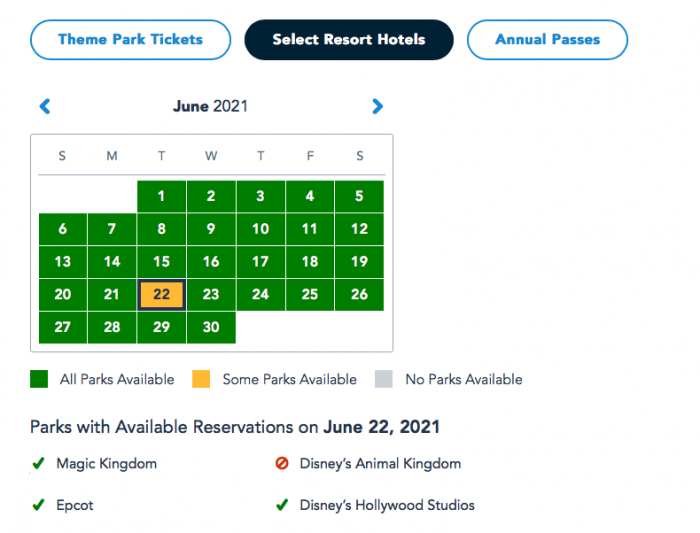This screenshot has height=533, width=700.
Task: Click green All Parks Available swatch
Action: (39, 379)
